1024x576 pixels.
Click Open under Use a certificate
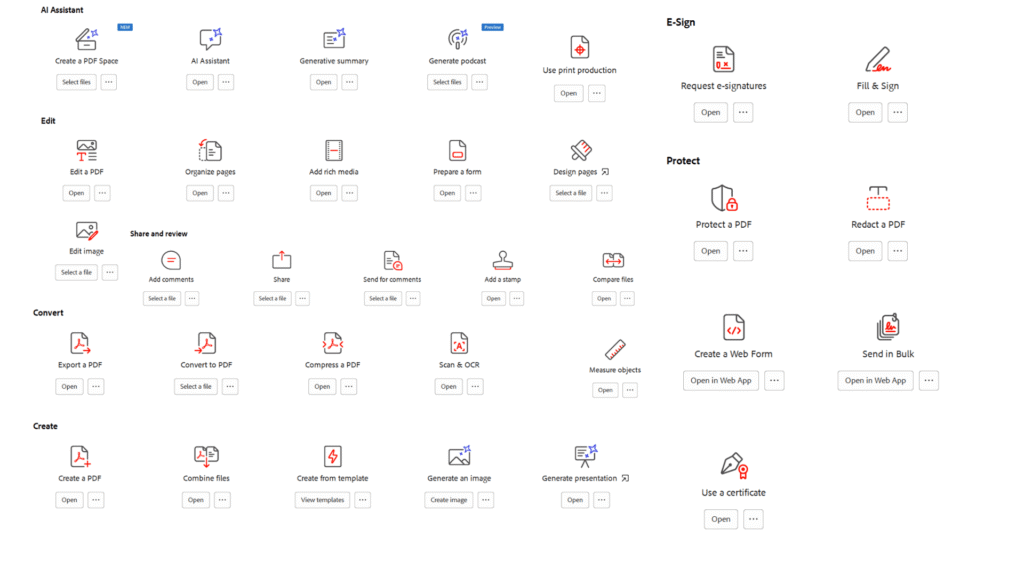tap(720, 519)
